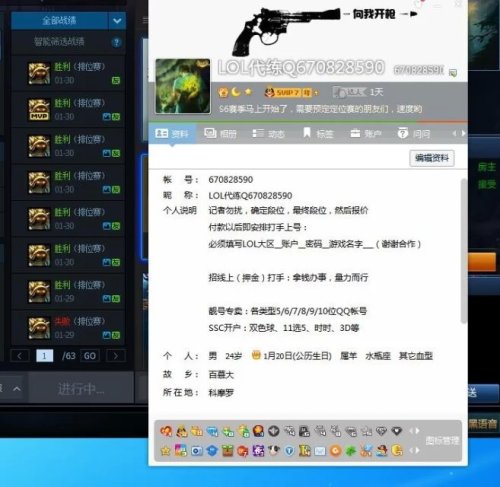Click the colorful square tile icon
Image resolution: width=500 pixels, height=487 pixels.
(181, 451)
